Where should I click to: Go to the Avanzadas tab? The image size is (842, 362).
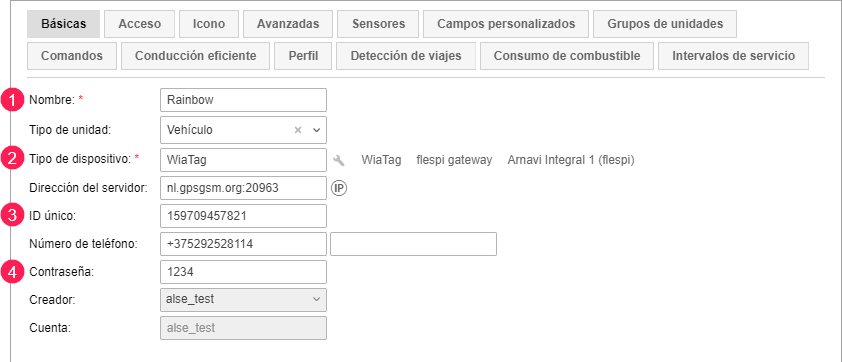coord(288,24)
